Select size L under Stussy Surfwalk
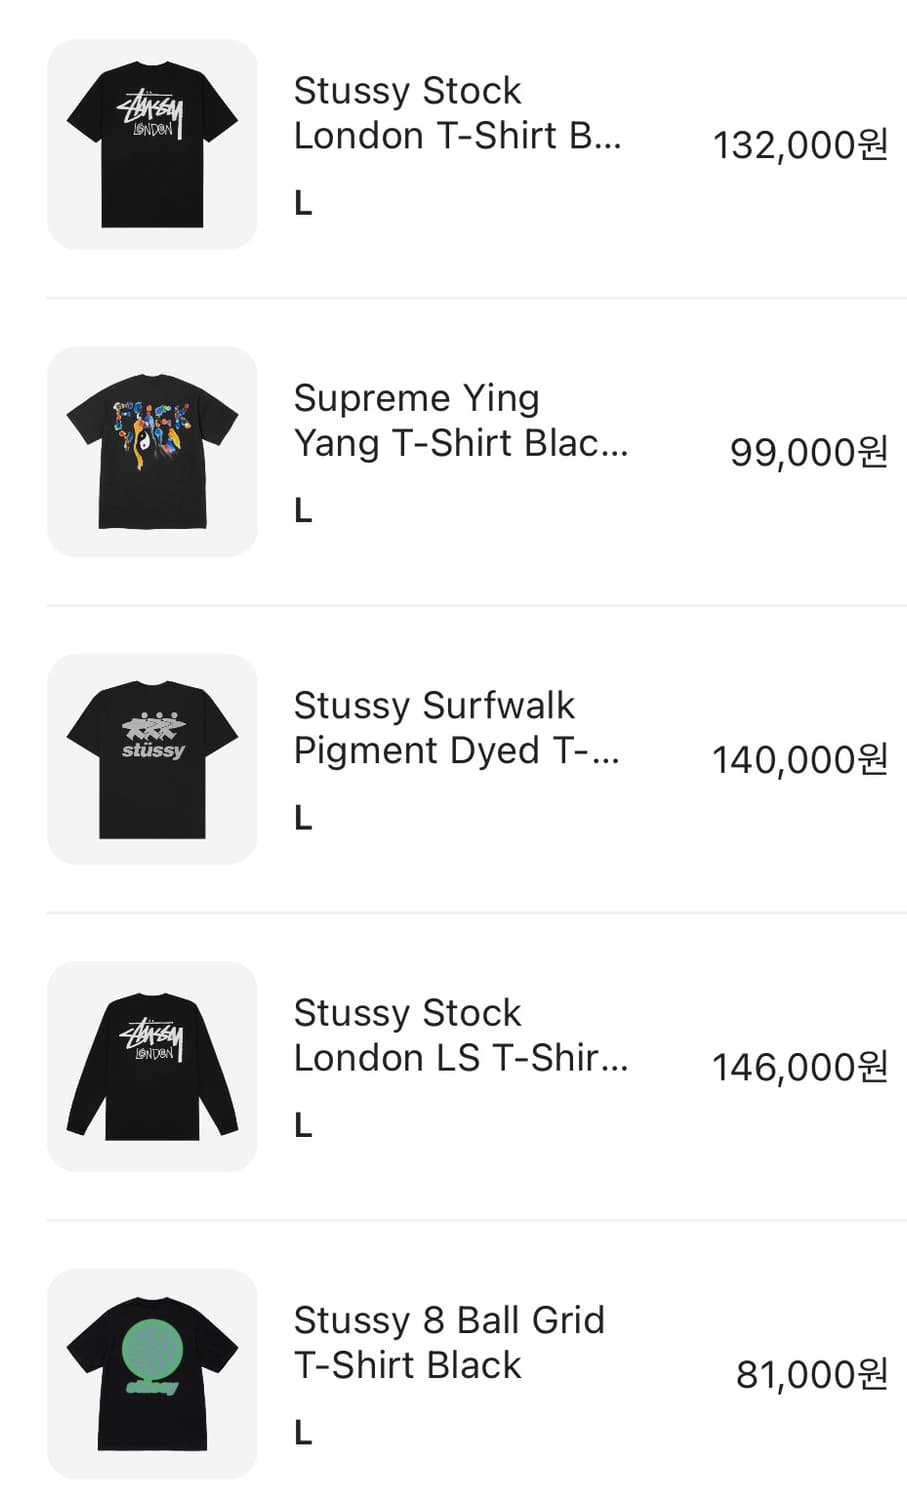Viewport: 907px width, 1500px height. (x=303, y=818)
